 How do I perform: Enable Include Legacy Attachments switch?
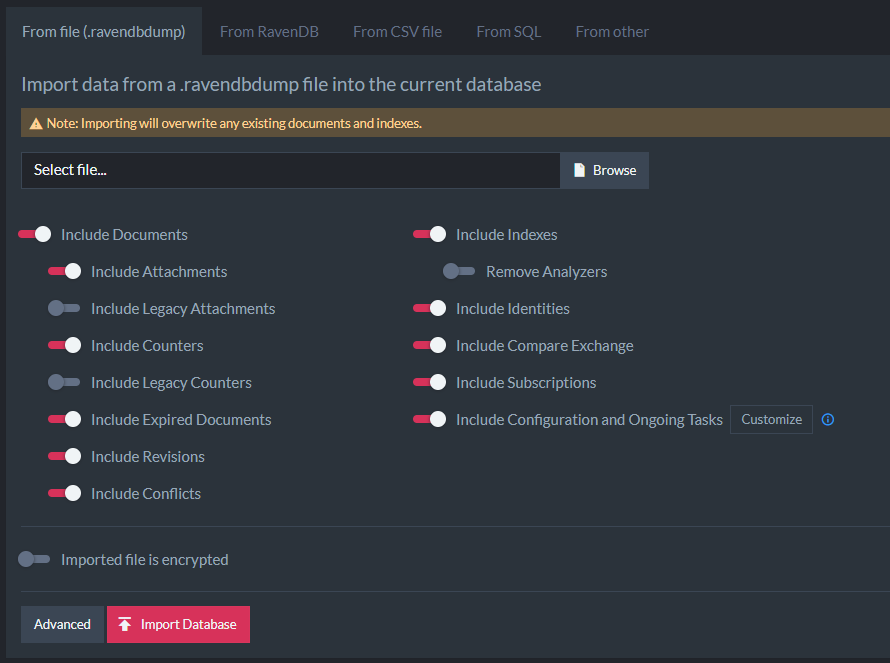64,308
